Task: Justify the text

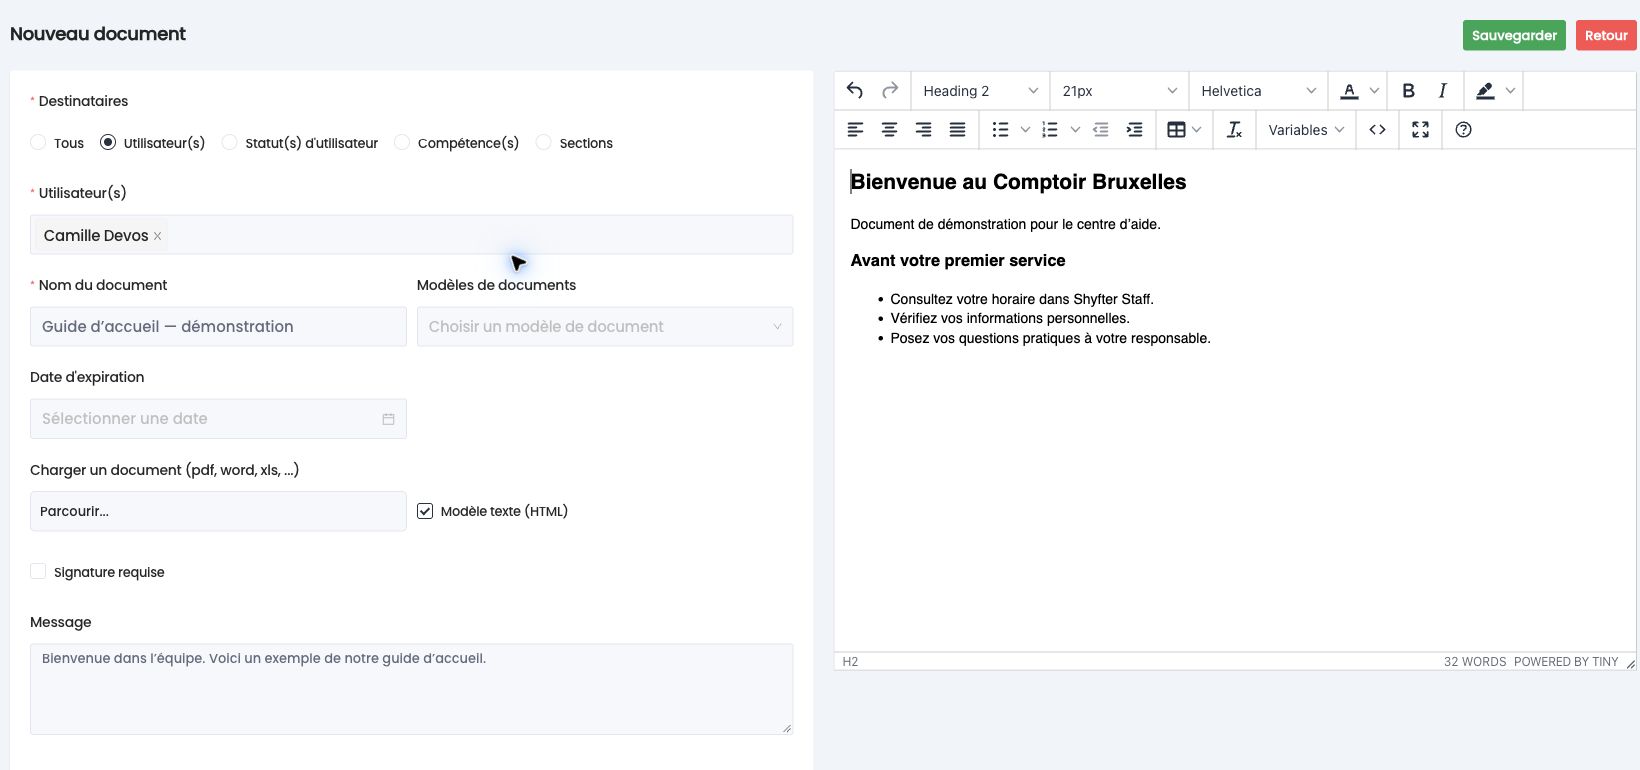Action: tap(957, 130)
